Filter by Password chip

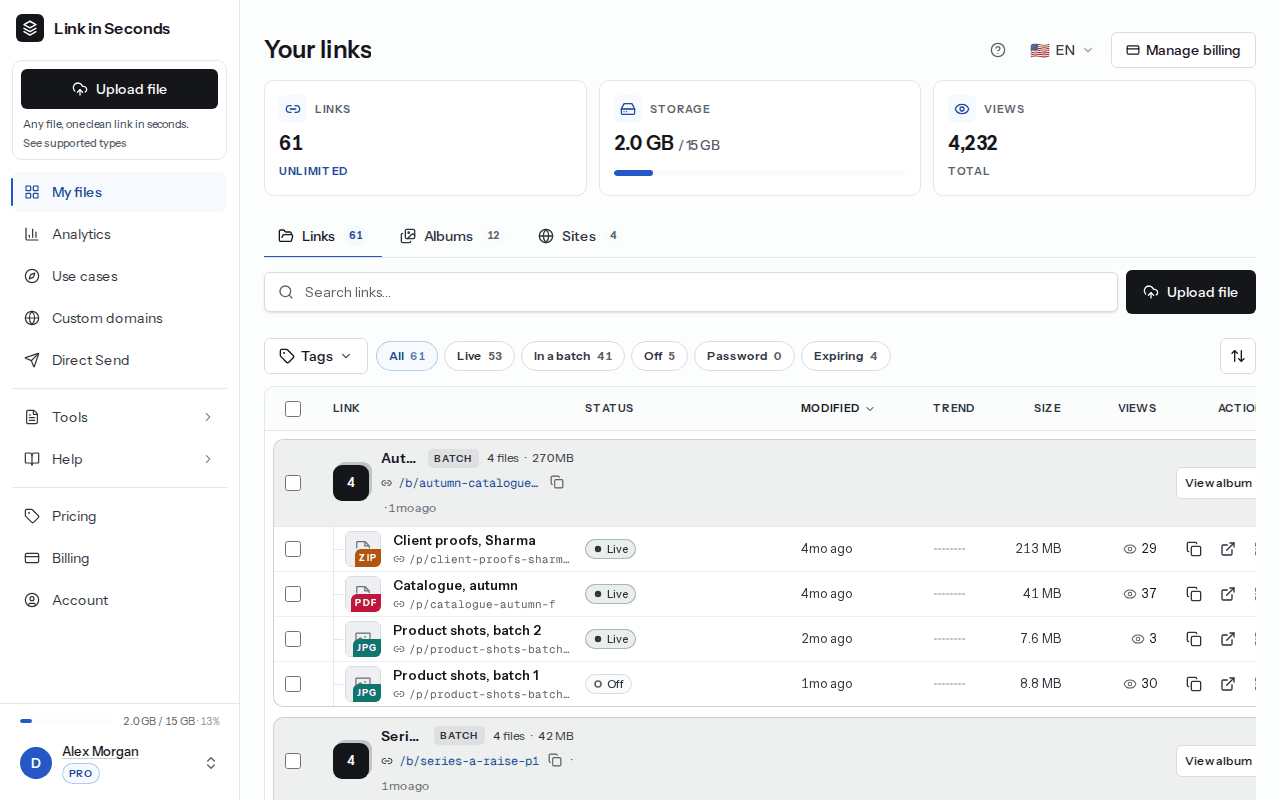tap(744, 356)
